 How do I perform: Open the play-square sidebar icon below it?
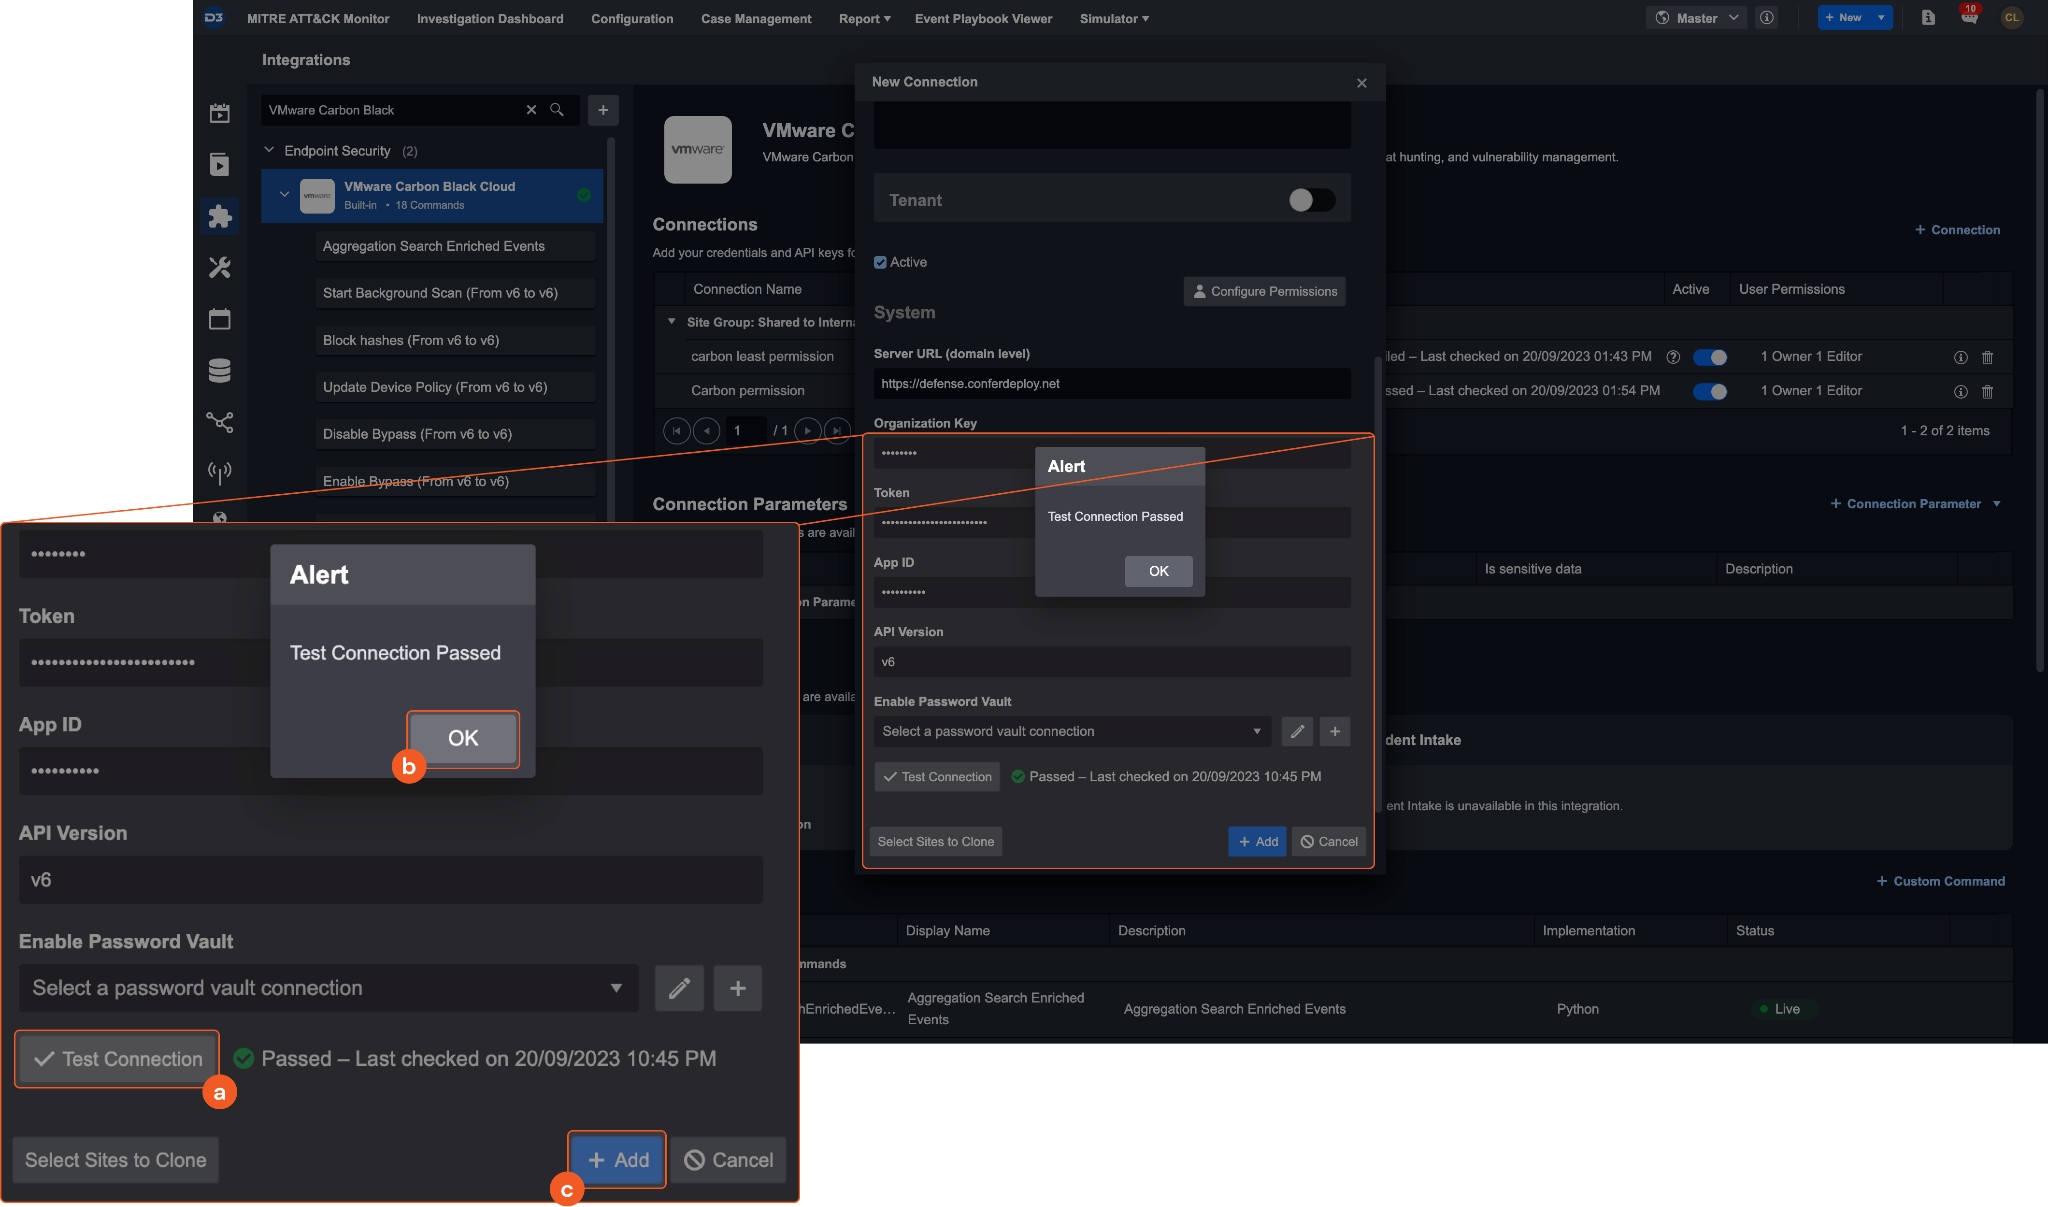tap(220, 165)
